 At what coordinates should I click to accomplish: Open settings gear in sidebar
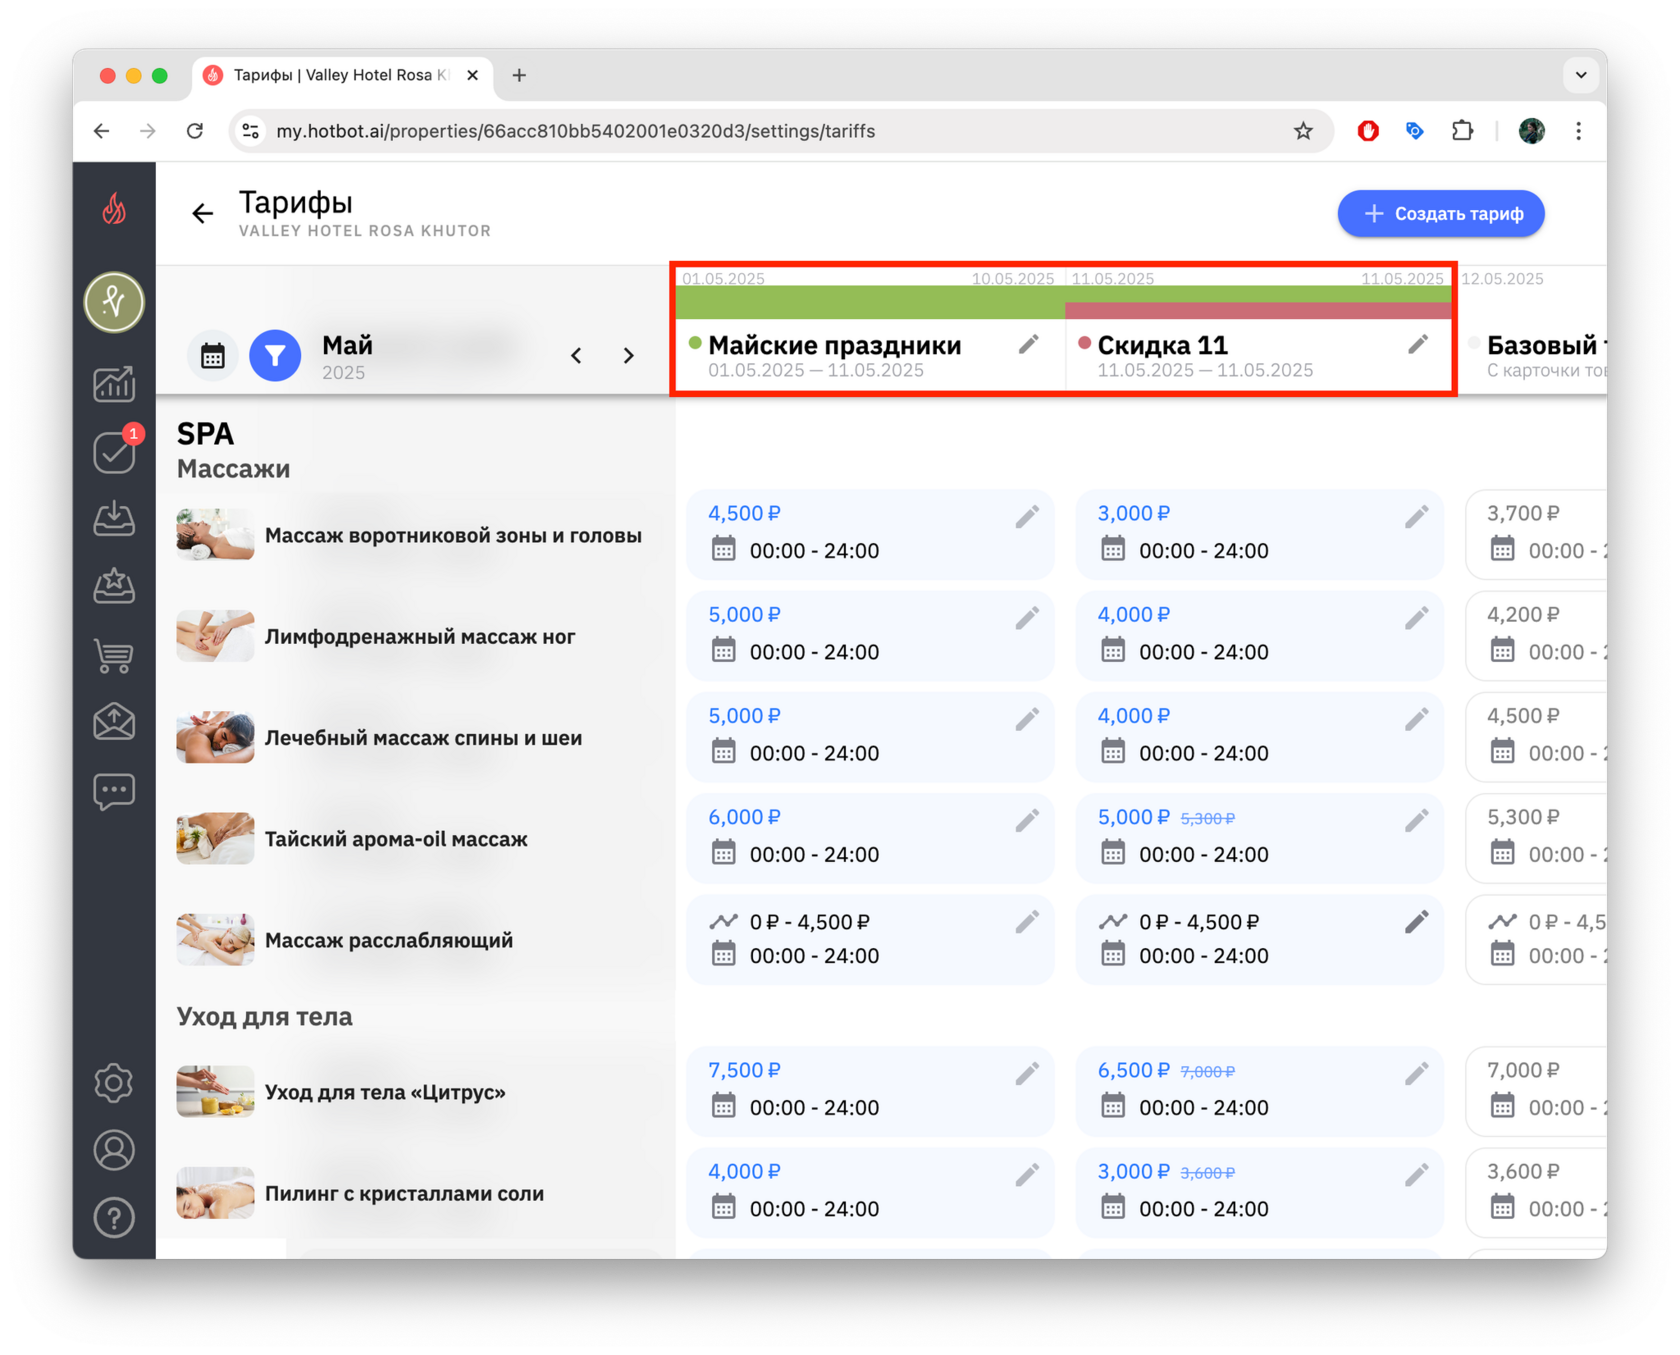click(114, 1083)
